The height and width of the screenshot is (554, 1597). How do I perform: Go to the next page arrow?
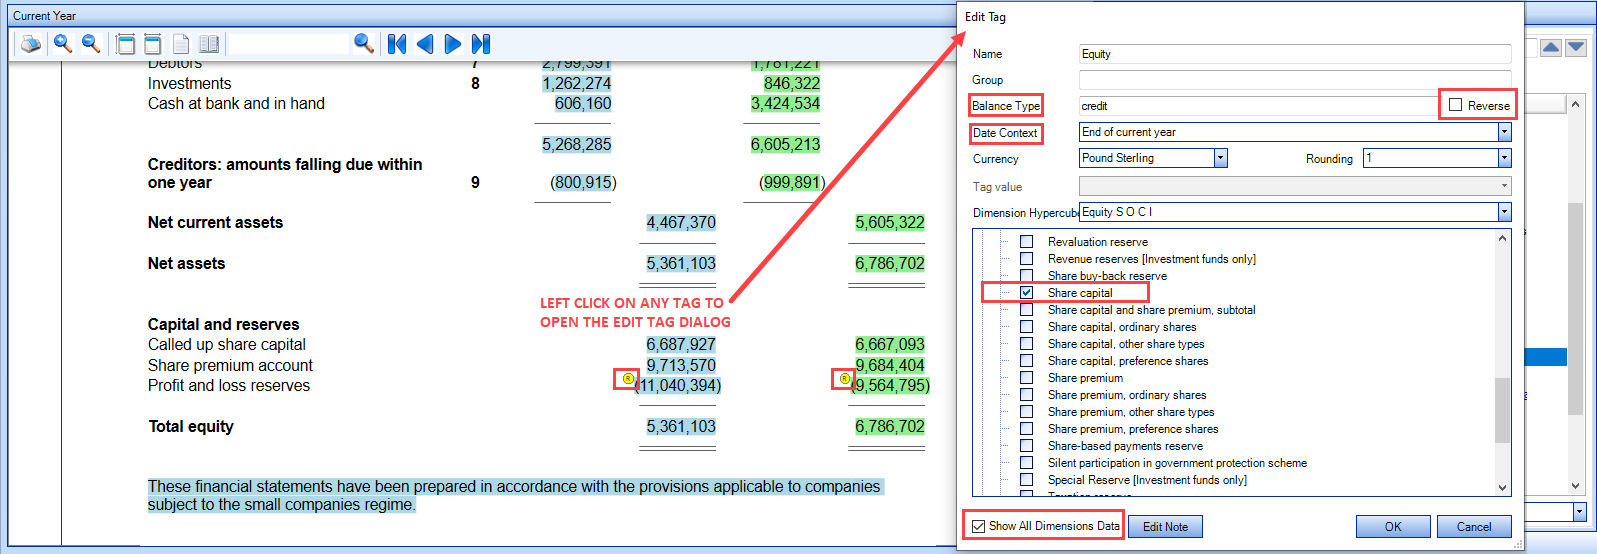point(453,43)
